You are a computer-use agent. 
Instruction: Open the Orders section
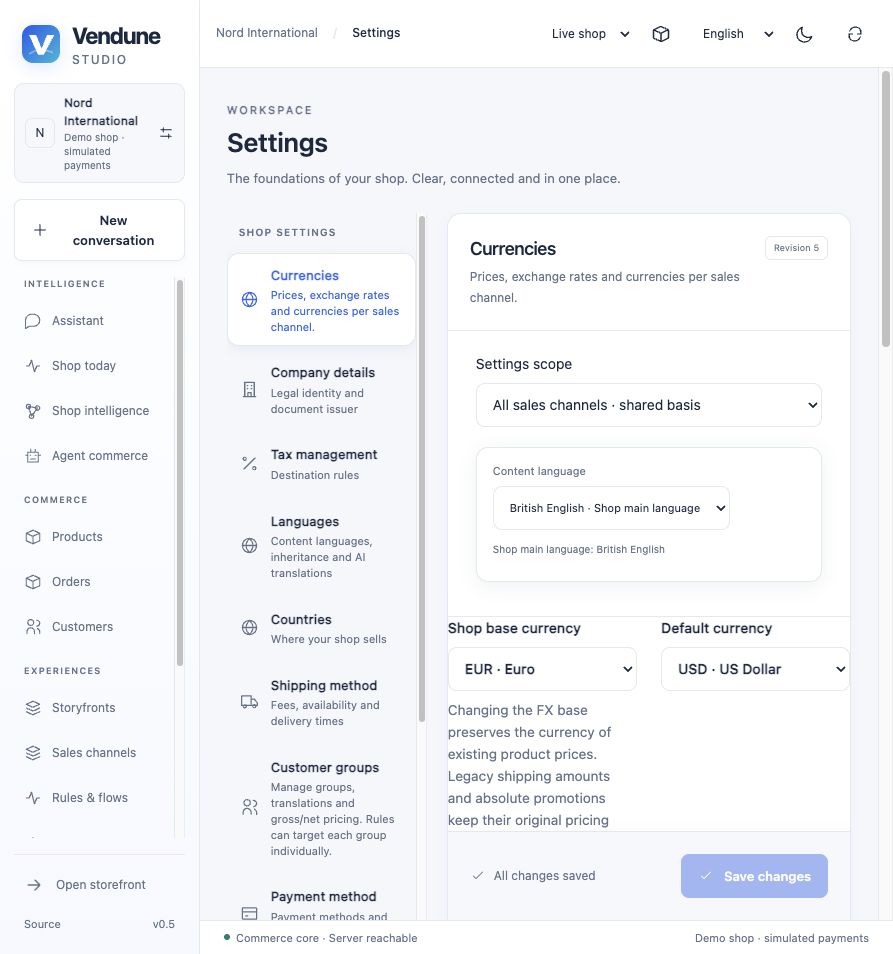click(94, 582)
